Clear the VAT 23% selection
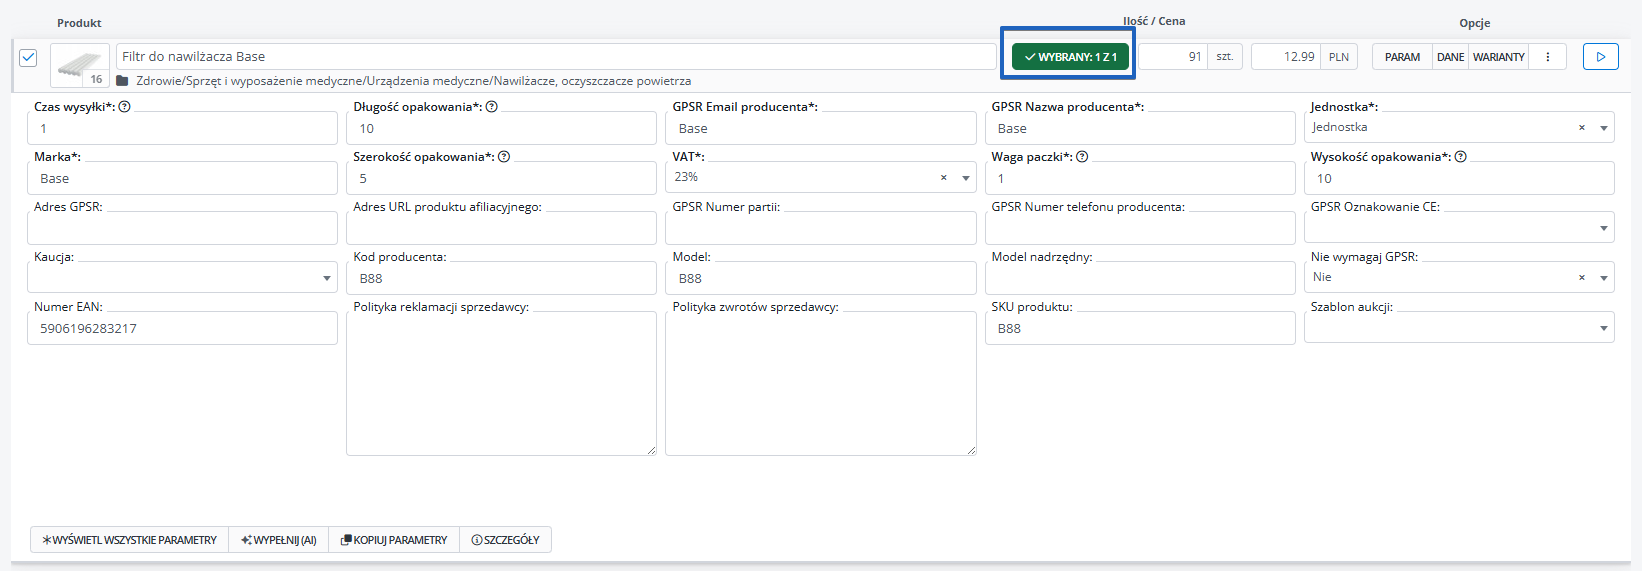 [x=943, y=178]
